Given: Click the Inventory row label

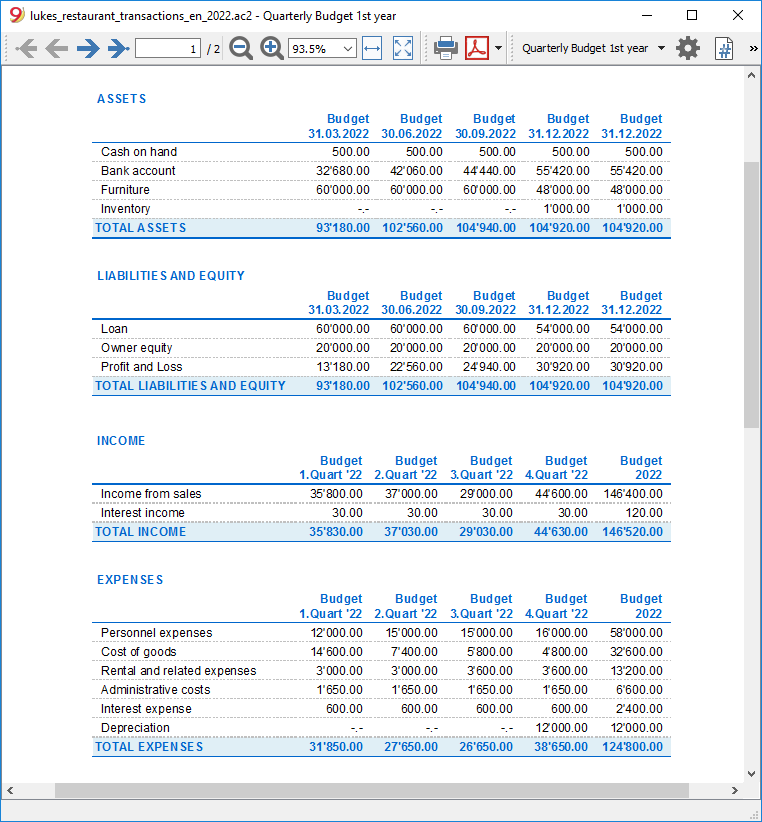Looking at the screenshot, I should tap(125, 209).
